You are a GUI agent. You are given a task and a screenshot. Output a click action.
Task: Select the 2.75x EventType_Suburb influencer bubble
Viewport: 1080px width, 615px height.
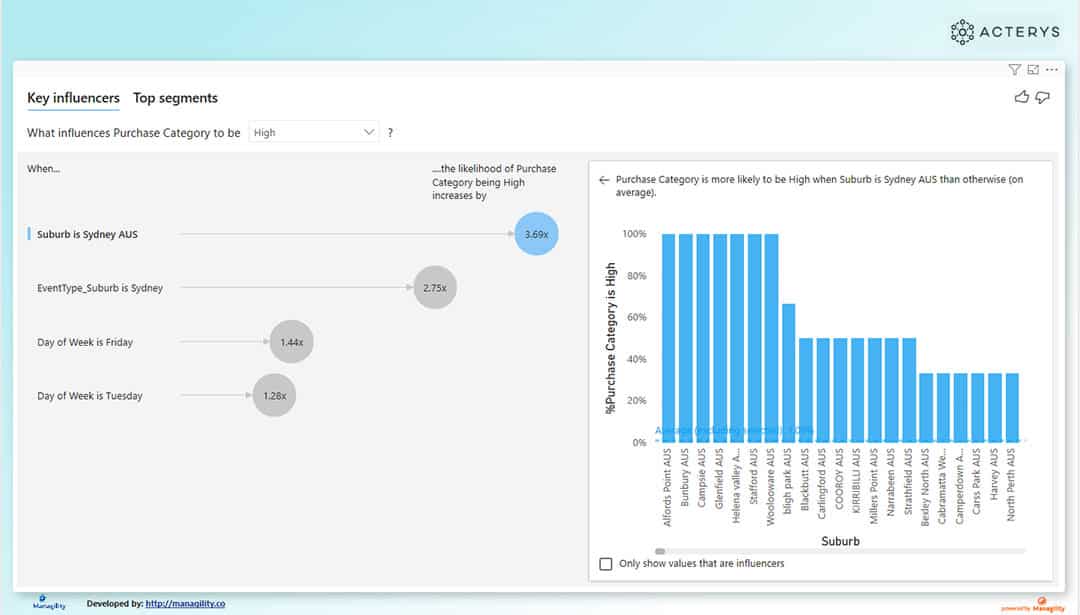[x=434, y=288]
